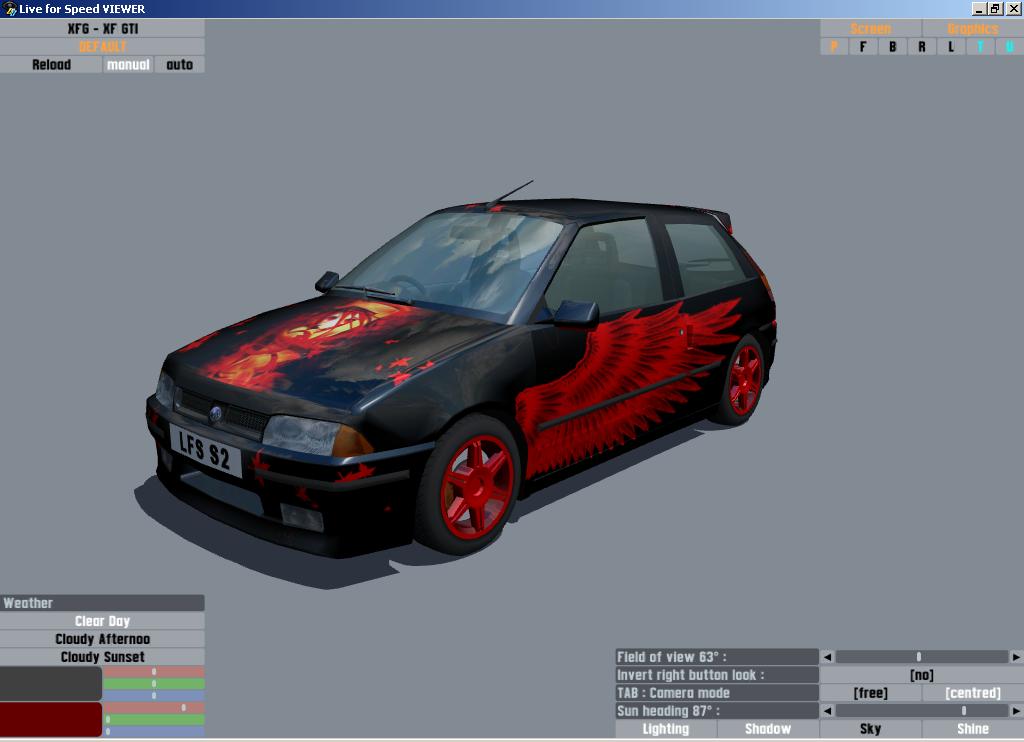
Task: Decrease field of view with left arrow
Action: click(x=827, y=657)
